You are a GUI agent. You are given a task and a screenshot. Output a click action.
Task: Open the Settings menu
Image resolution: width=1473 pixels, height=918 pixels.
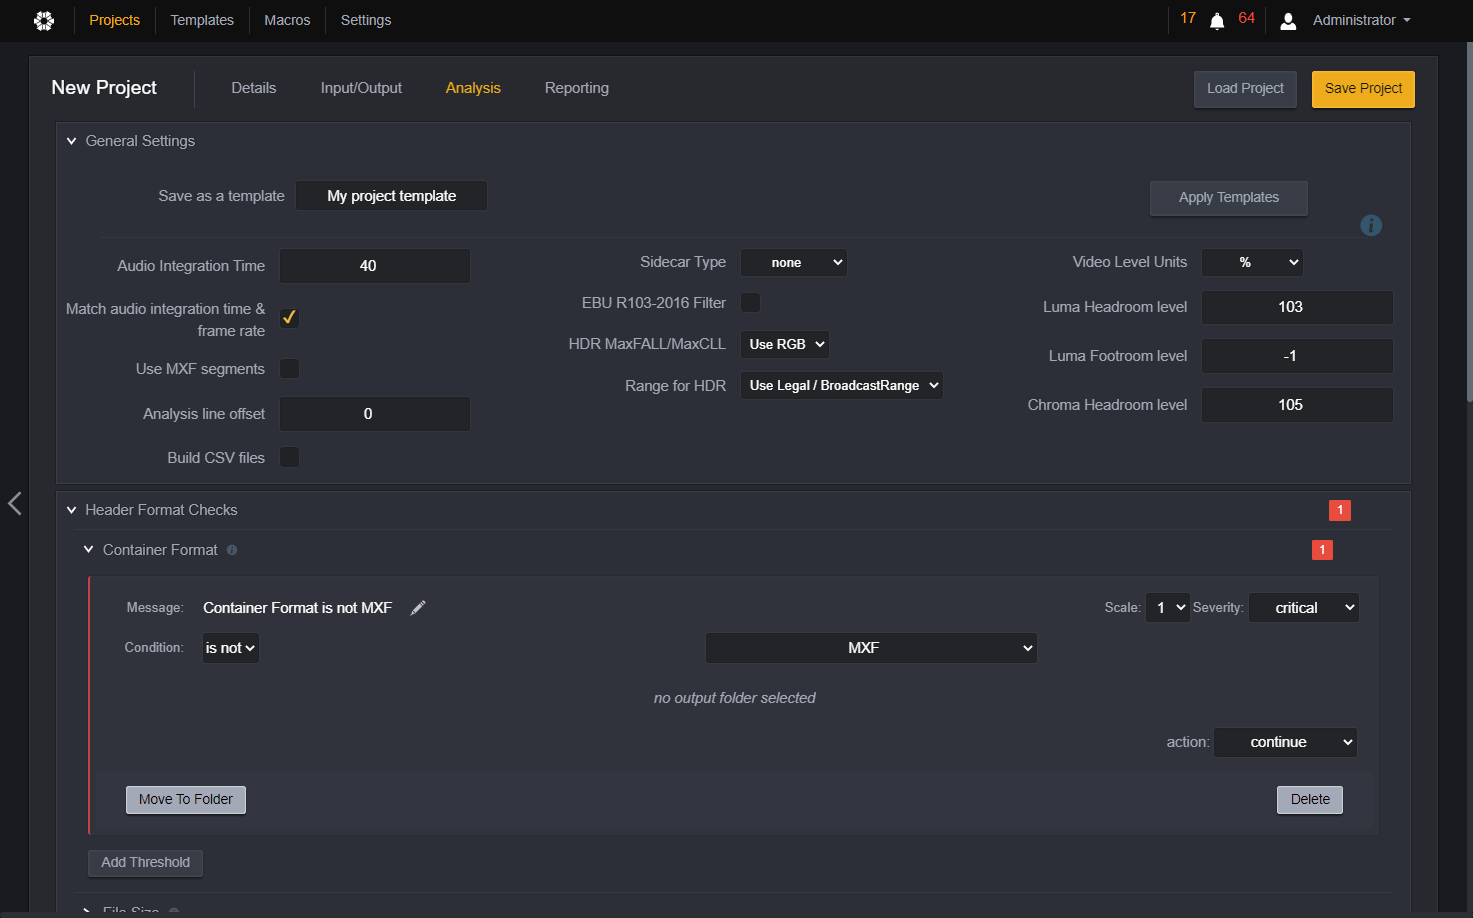(x=366, y=21)
